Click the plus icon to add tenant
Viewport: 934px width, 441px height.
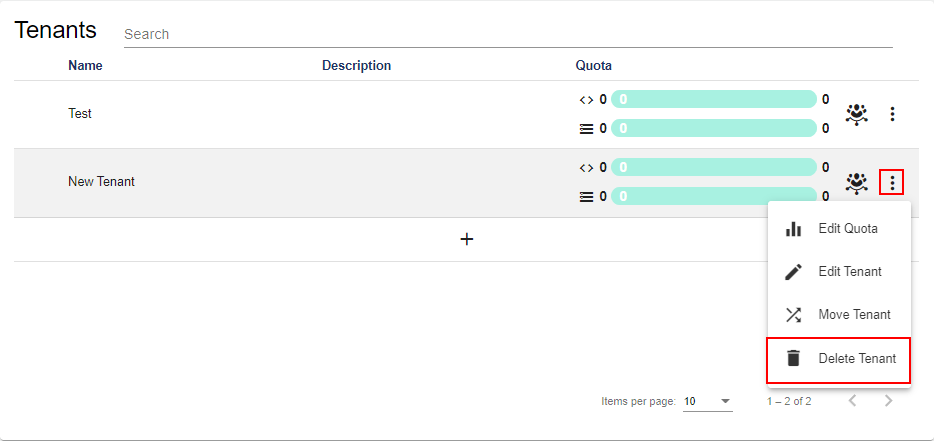pyautogui.click(x=466, y=240)
